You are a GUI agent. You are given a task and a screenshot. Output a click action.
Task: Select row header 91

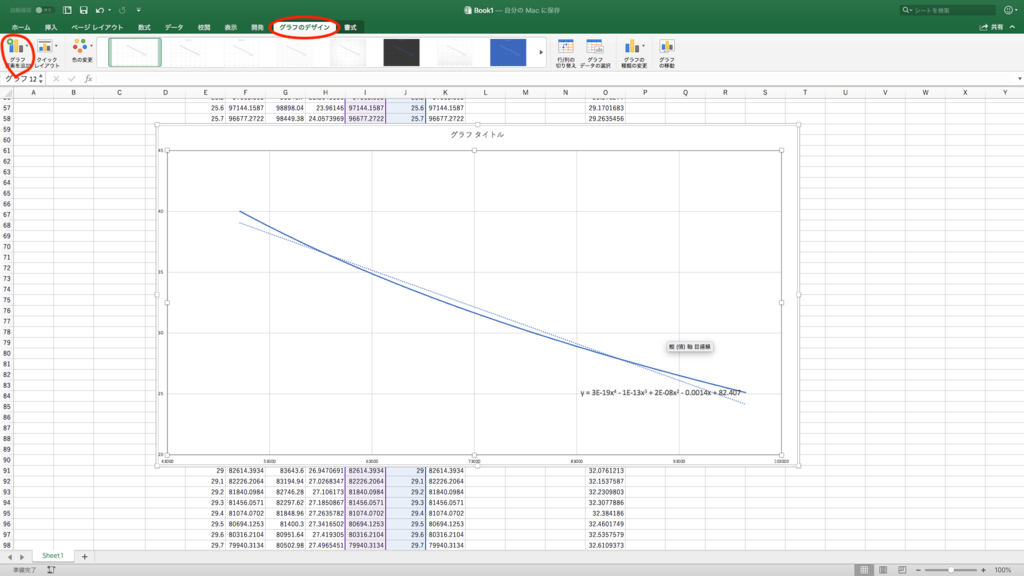click(7, 470)
